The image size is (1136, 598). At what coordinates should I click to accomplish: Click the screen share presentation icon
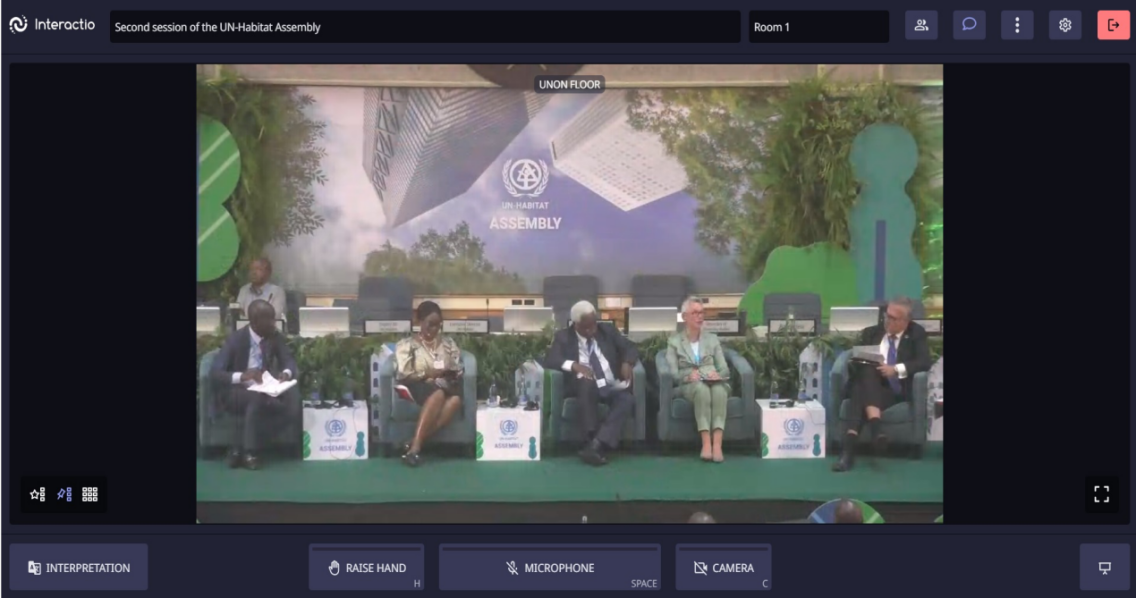click(x=1104, y=568)
